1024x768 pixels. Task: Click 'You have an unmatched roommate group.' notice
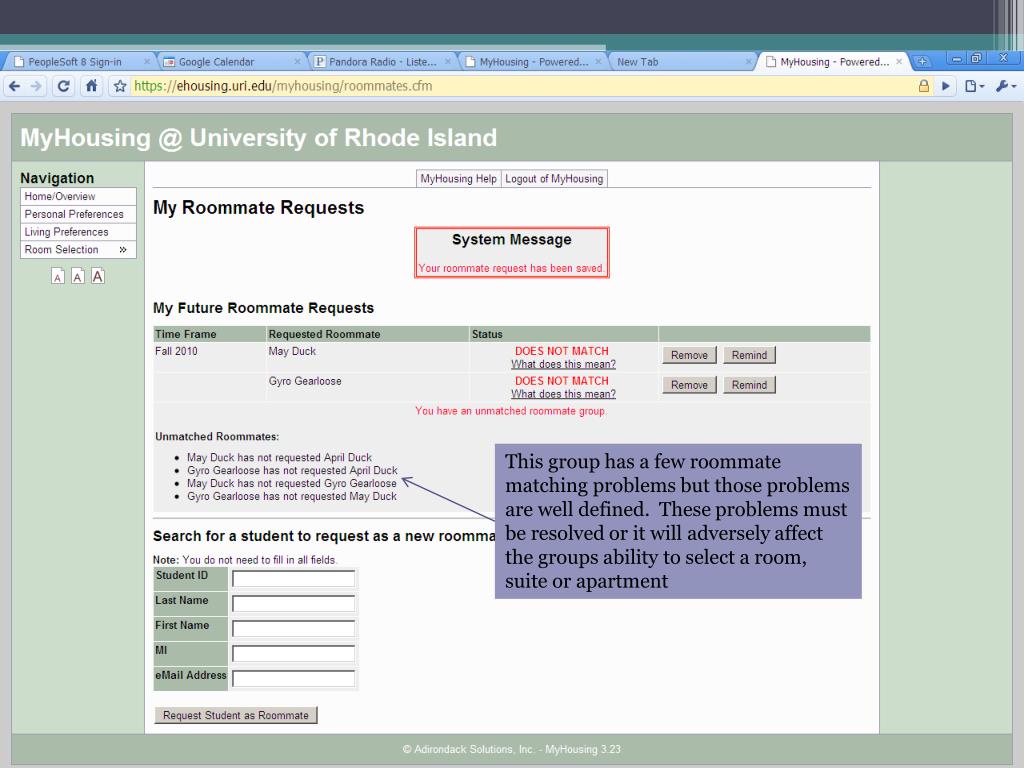[511, 411]
